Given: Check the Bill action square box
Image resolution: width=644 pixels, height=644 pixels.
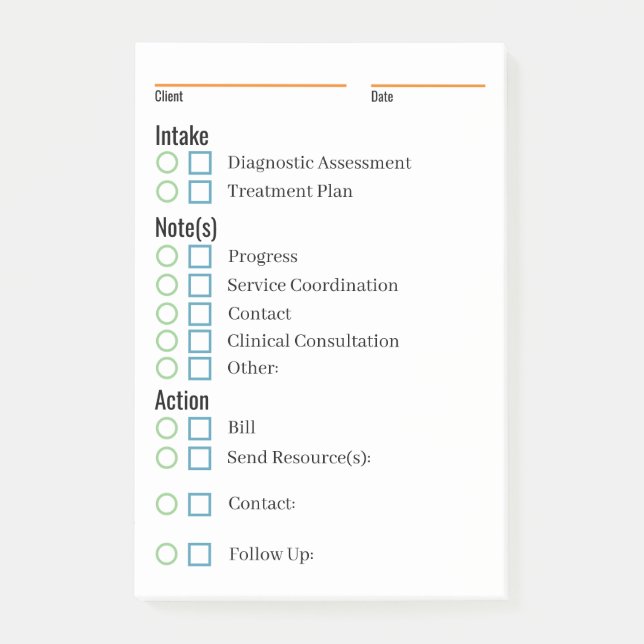Looking at the screenshot, I should (200, 428).
